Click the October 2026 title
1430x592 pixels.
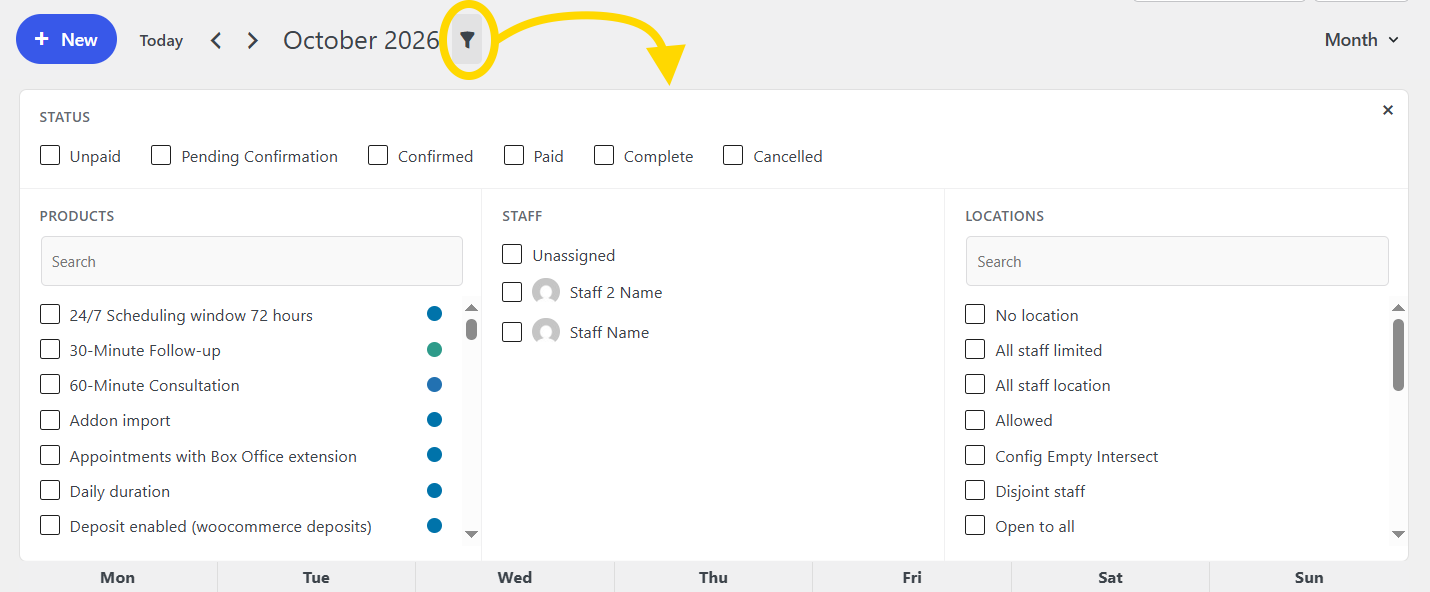point(361,40)
